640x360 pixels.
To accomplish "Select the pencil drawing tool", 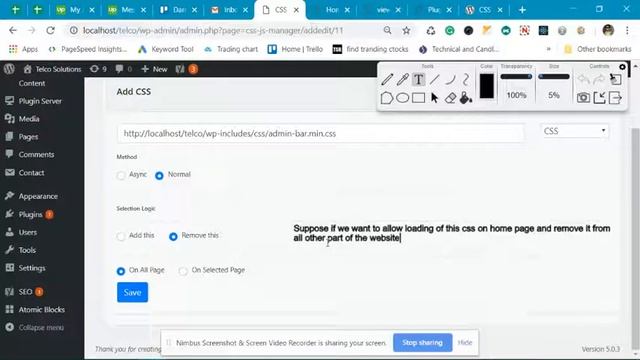I will coord(387,79).
